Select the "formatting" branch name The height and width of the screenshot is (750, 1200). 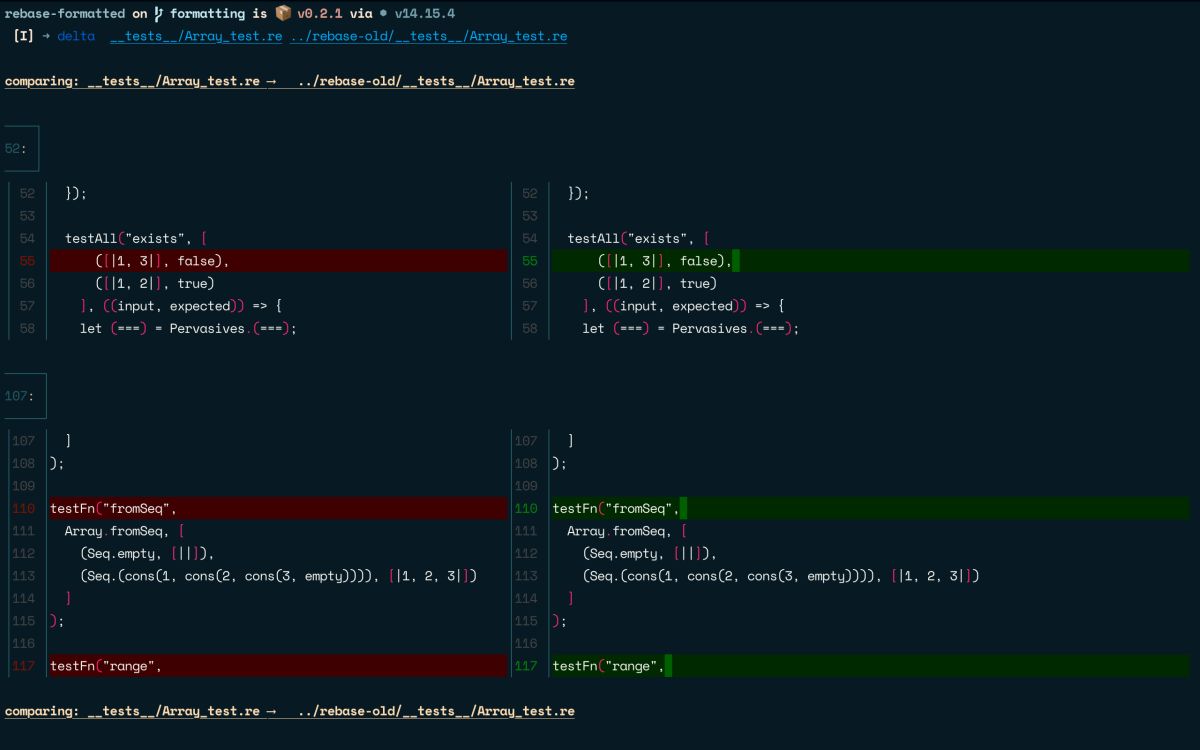pyautogui.click(x=207, y=14)
